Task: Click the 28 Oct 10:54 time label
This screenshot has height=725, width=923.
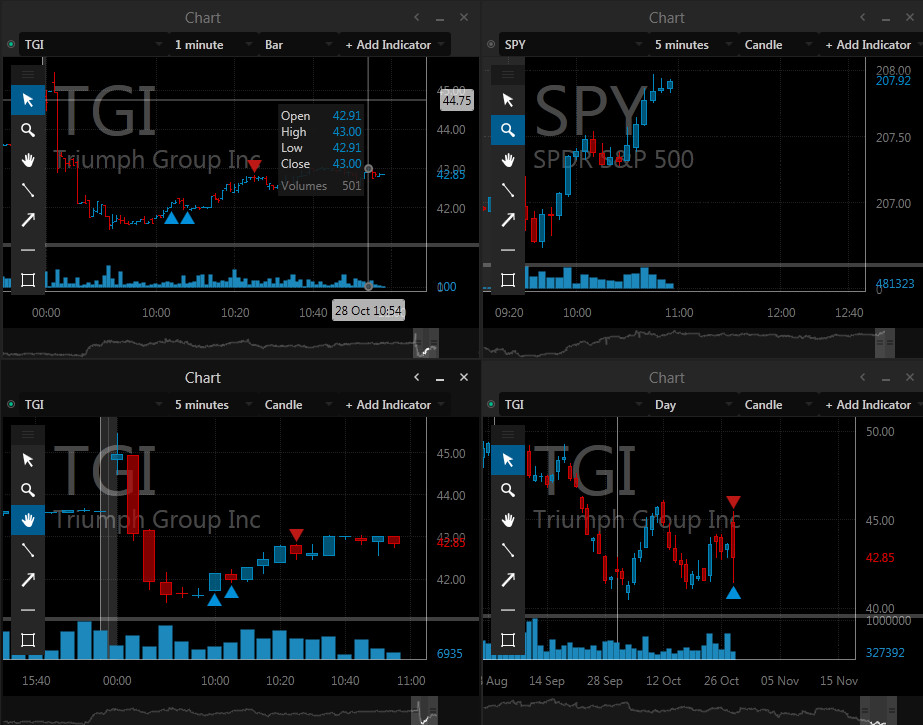Action: click(x=368, y=311)
